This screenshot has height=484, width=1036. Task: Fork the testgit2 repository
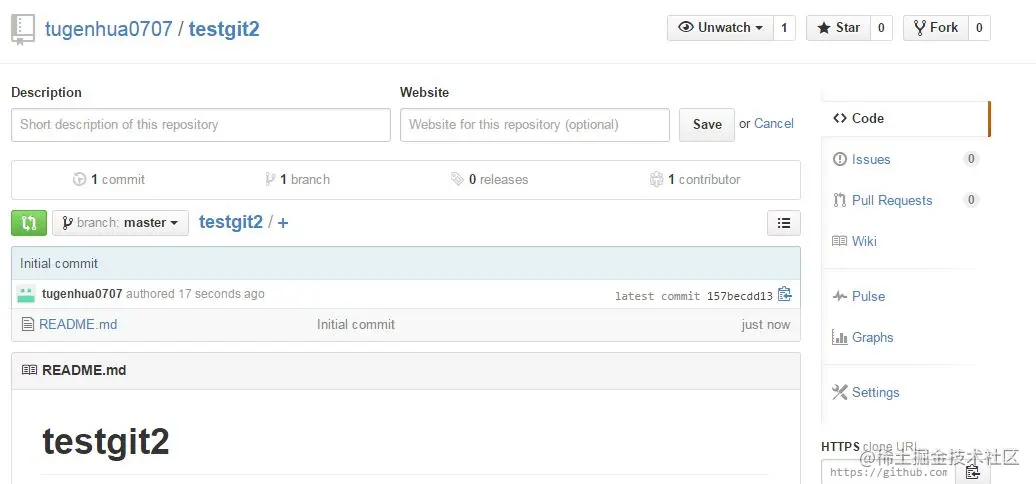[936, 28]
